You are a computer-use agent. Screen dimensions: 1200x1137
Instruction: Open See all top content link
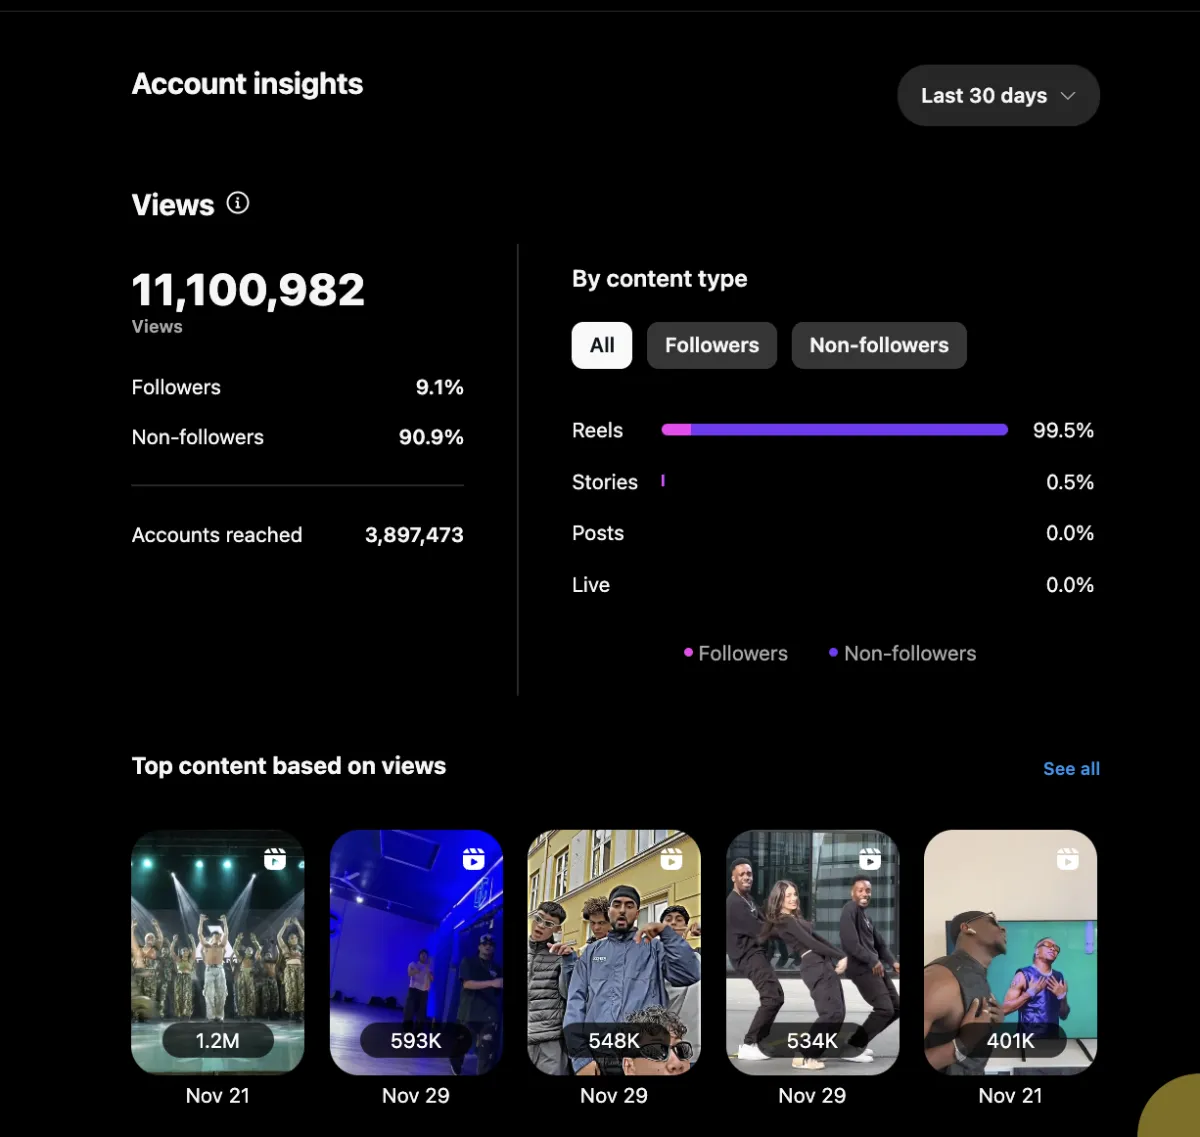pyautogui.click(x=1071, y=769)
